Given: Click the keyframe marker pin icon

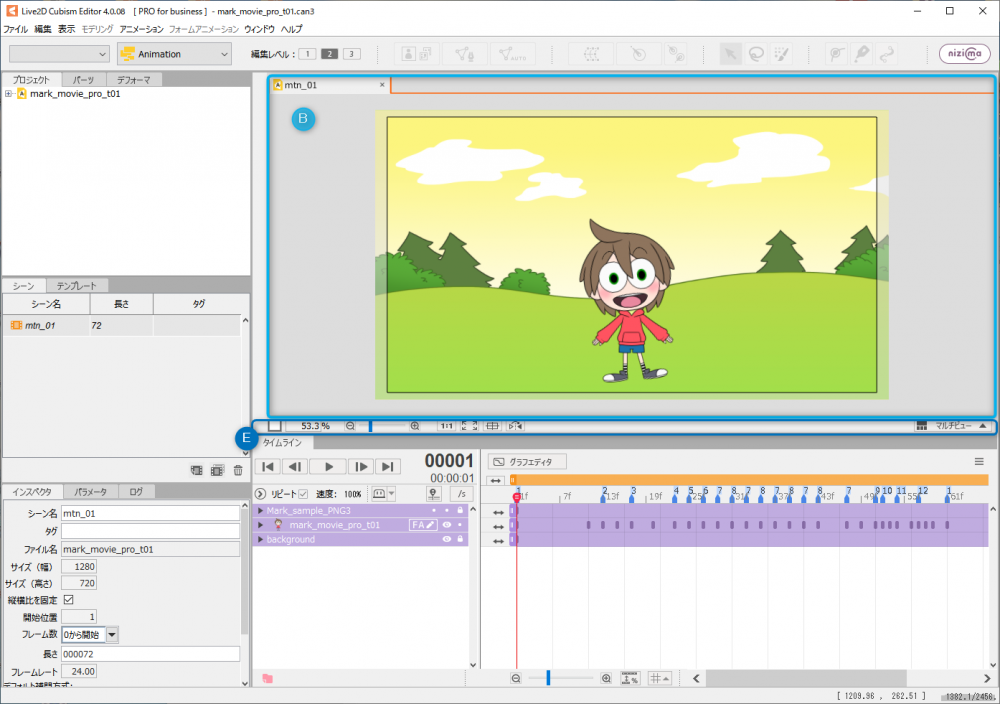Looking at the screenshot, I should (x=434, y=494).
